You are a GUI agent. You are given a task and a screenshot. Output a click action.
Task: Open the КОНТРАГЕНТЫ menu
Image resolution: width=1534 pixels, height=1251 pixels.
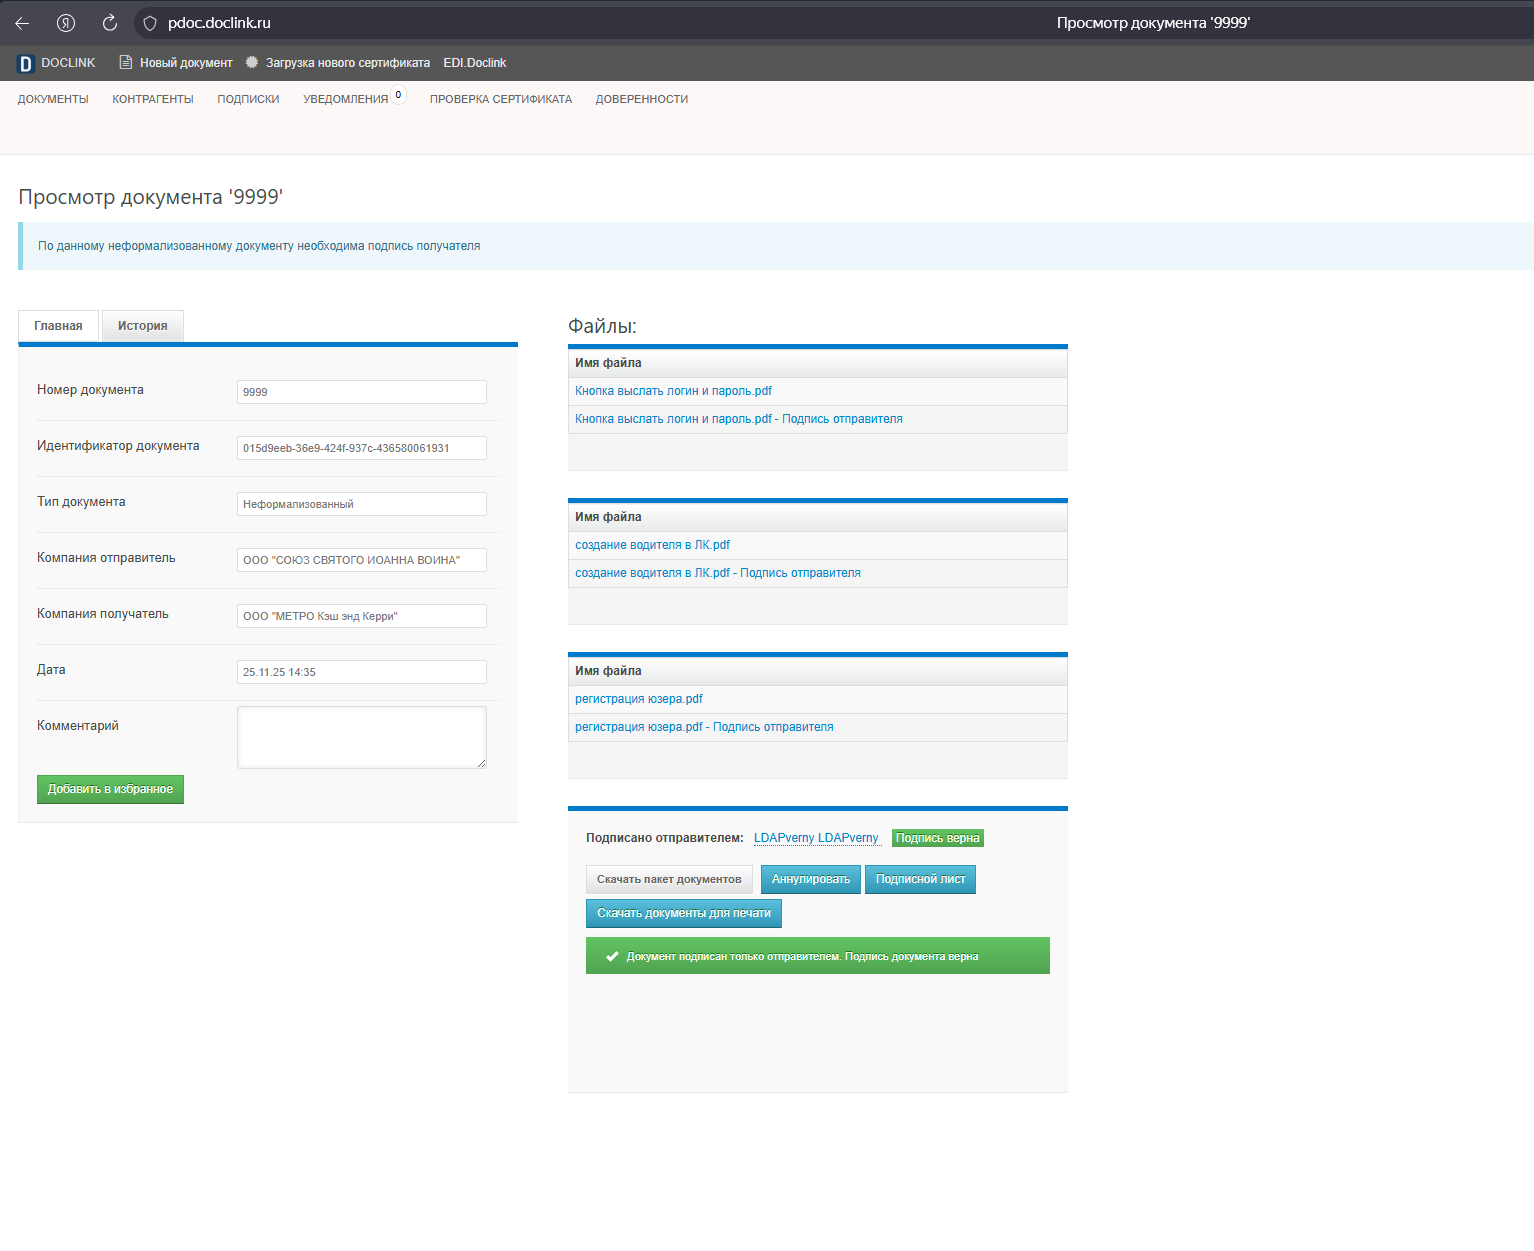[153, 99]
